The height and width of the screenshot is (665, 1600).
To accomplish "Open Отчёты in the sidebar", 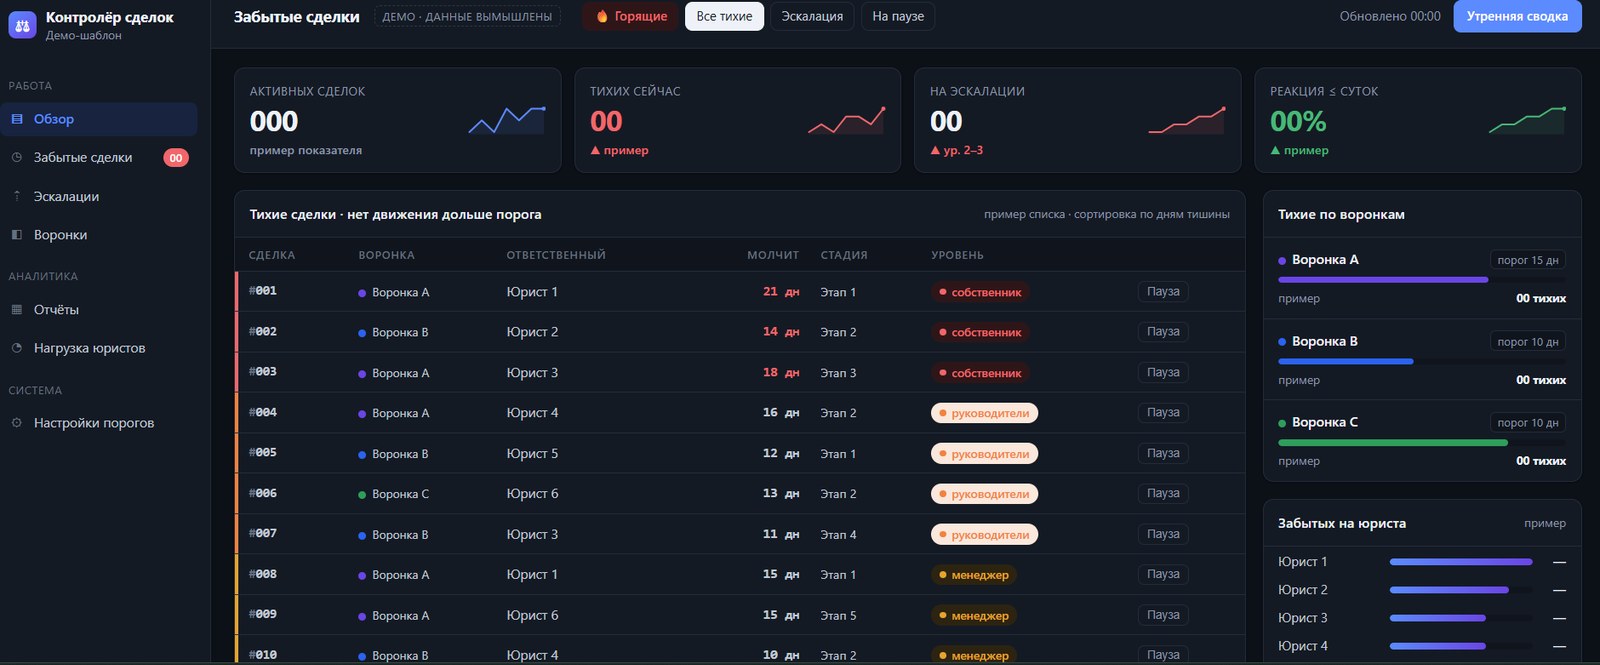I will pos(99,310).
